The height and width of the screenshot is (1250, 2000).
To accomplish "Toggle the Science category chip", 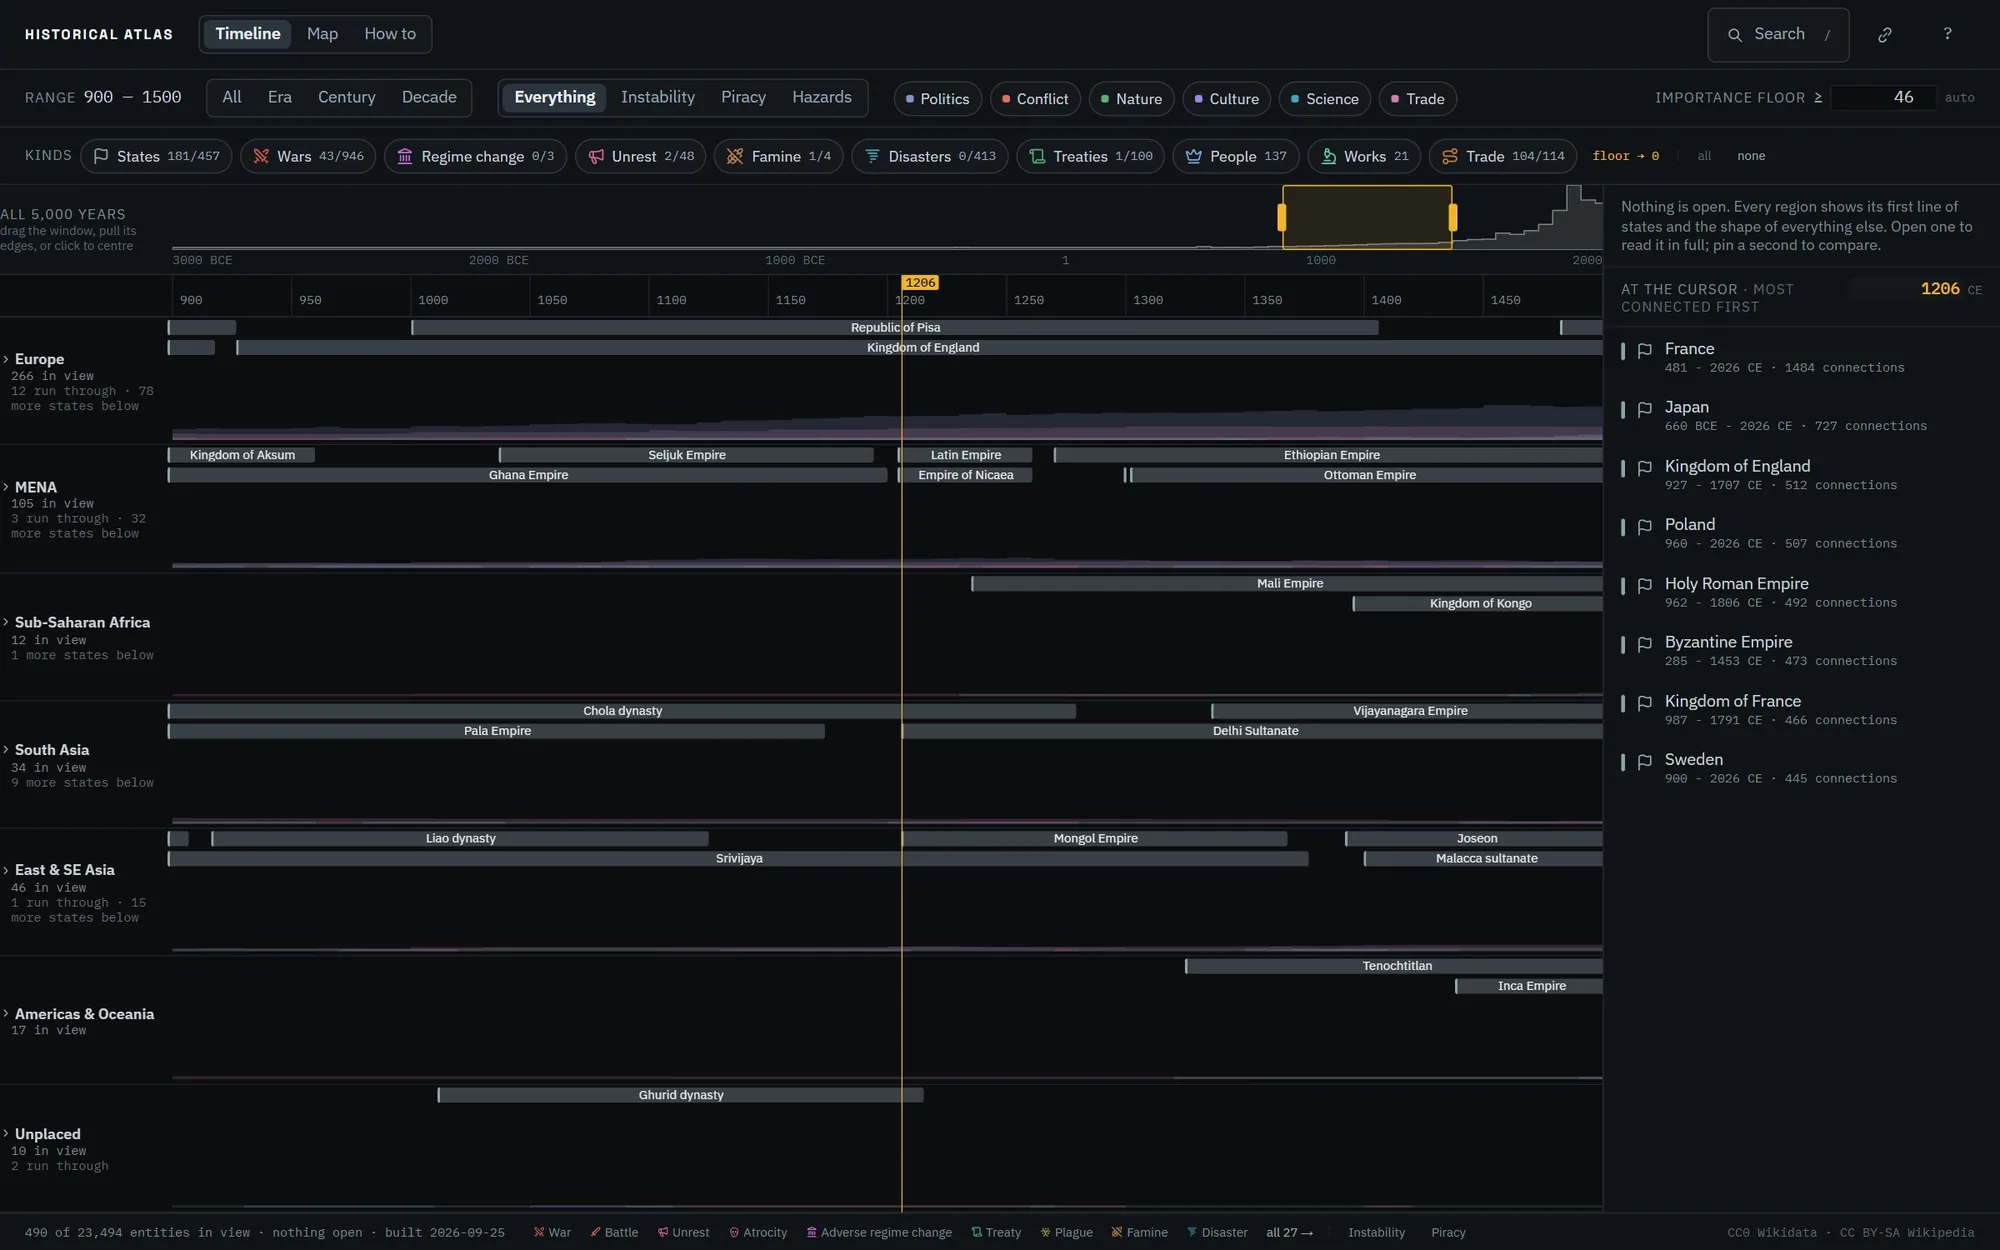I will (1324, 98).
